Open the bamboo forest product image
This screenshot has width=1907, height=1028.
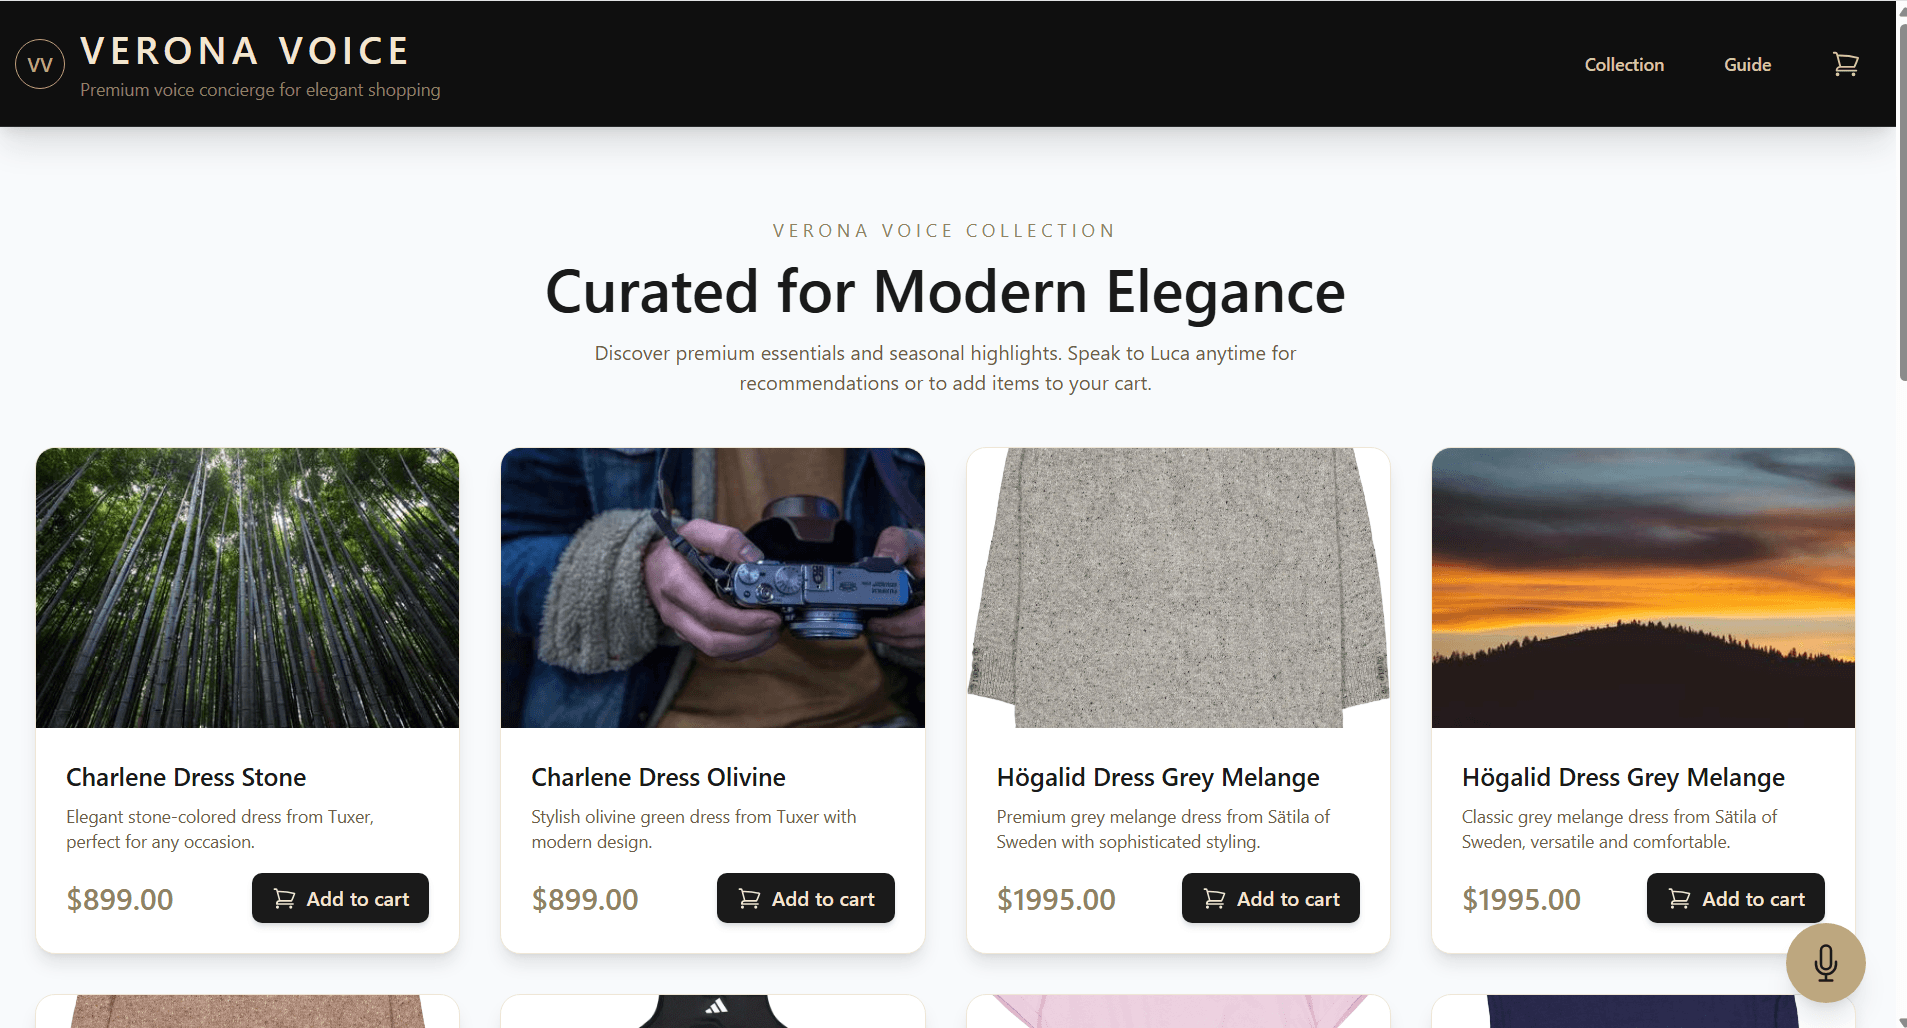(247, 588)
